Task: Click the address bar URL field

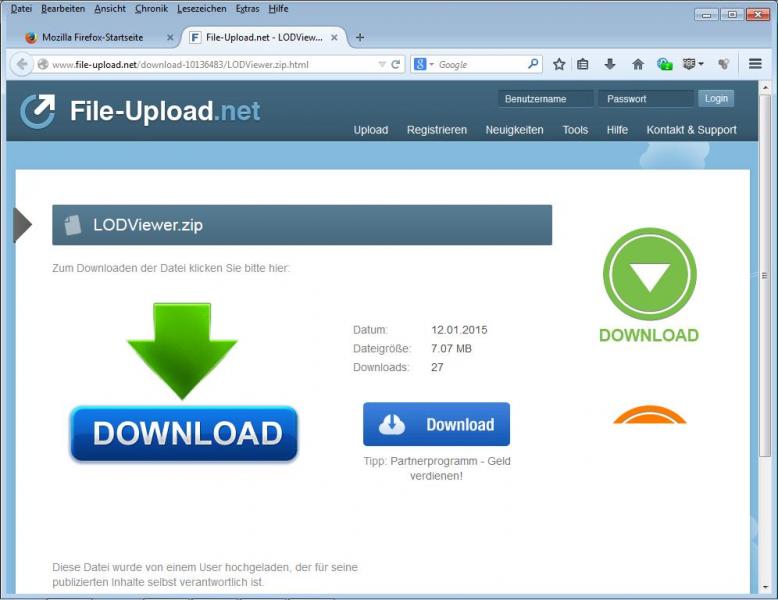Action: [213, 65]
